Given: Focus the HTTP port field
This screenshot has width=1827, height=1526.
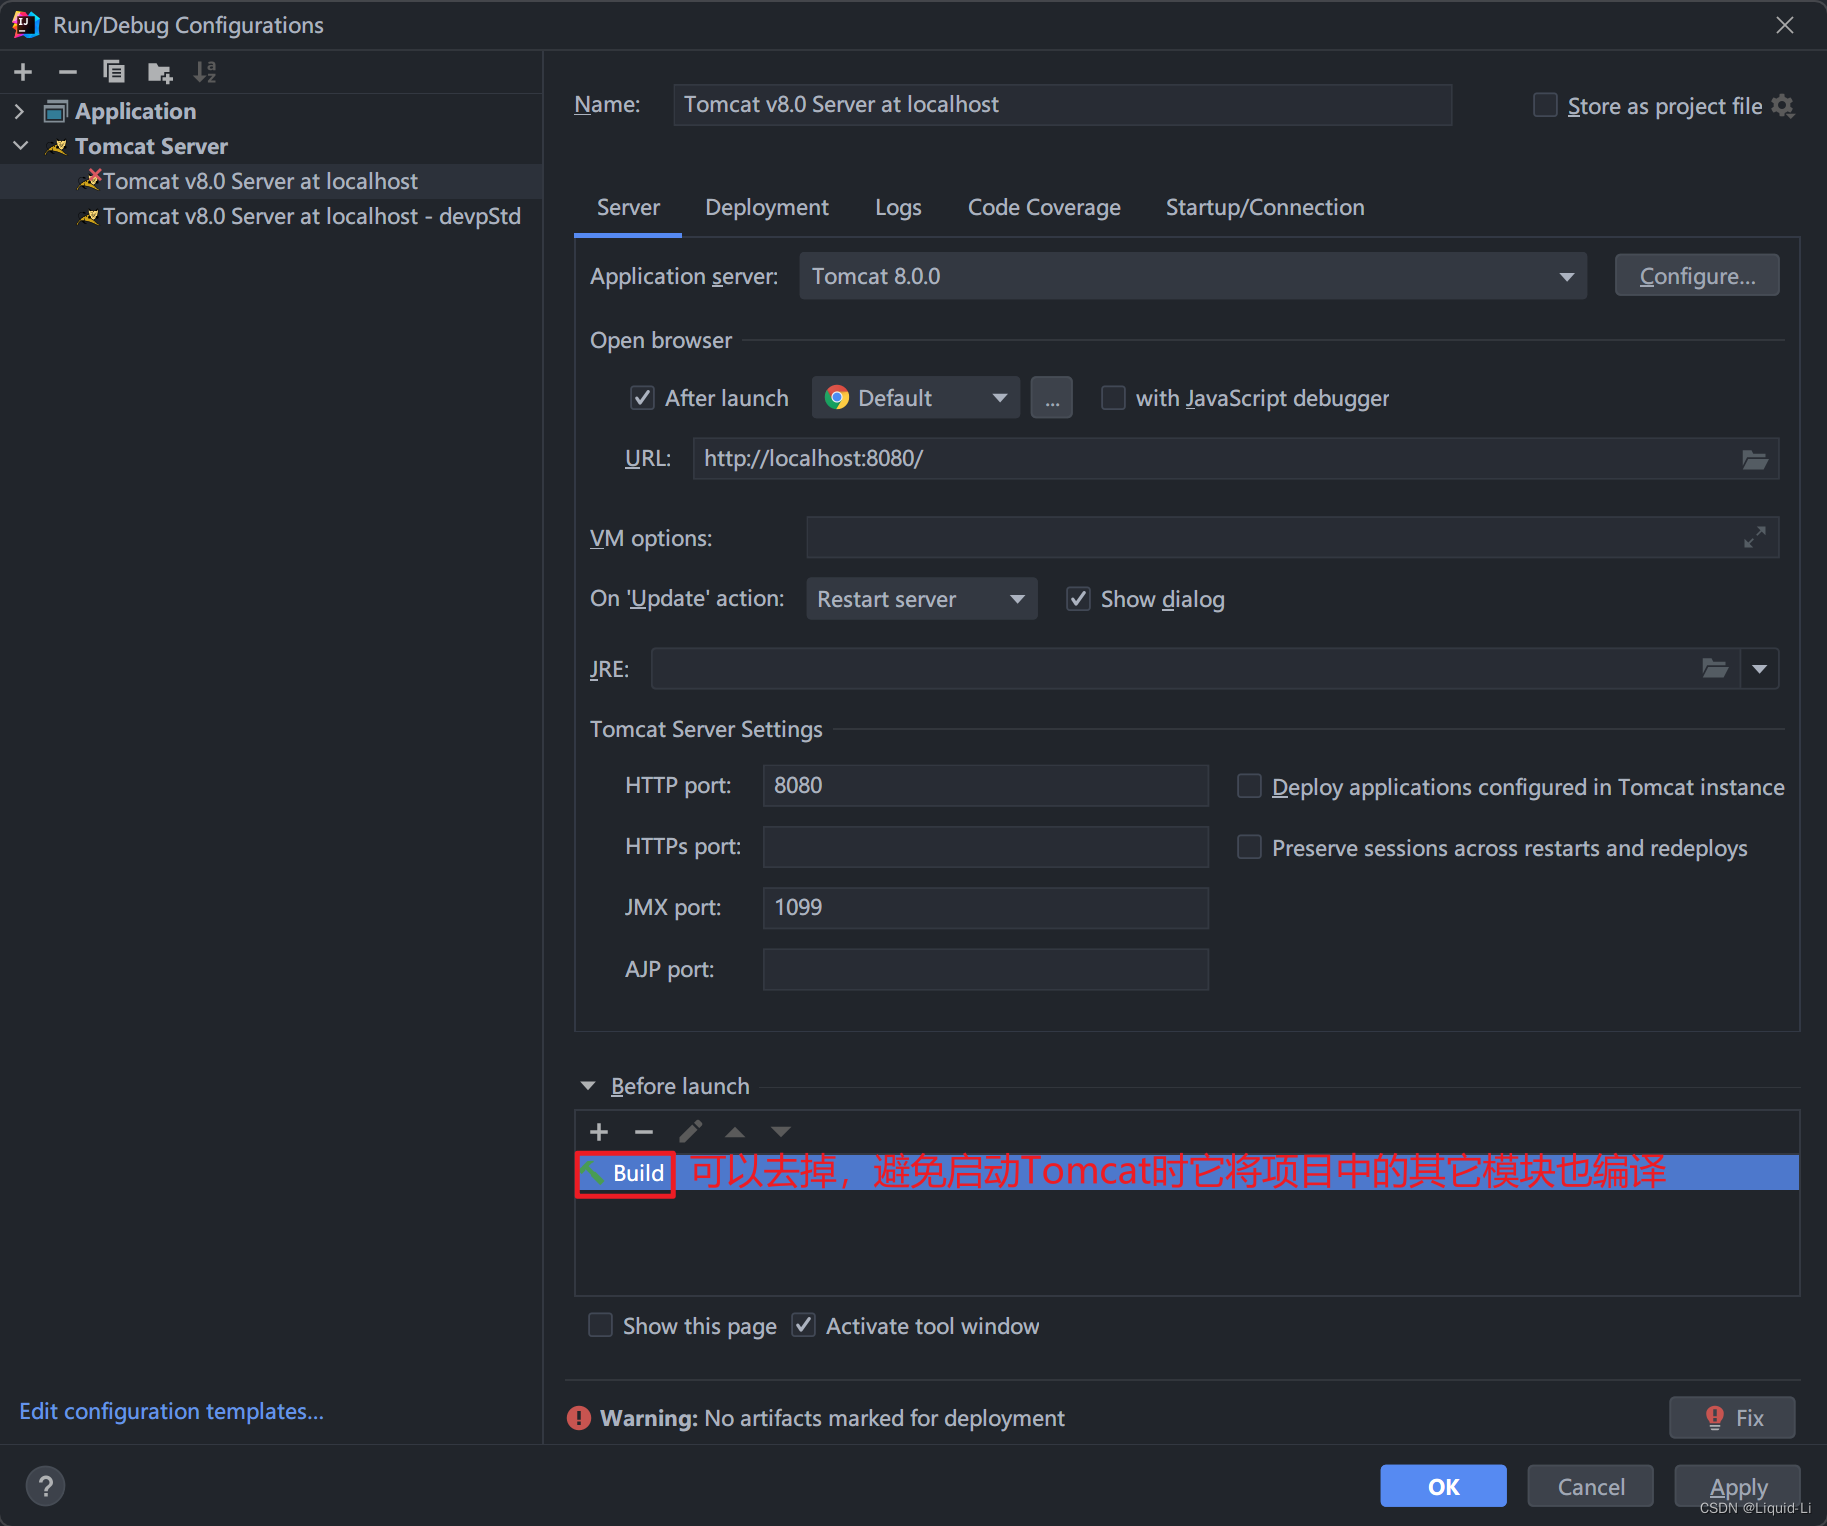Looking at the screenshot, I should click(985, 786).
